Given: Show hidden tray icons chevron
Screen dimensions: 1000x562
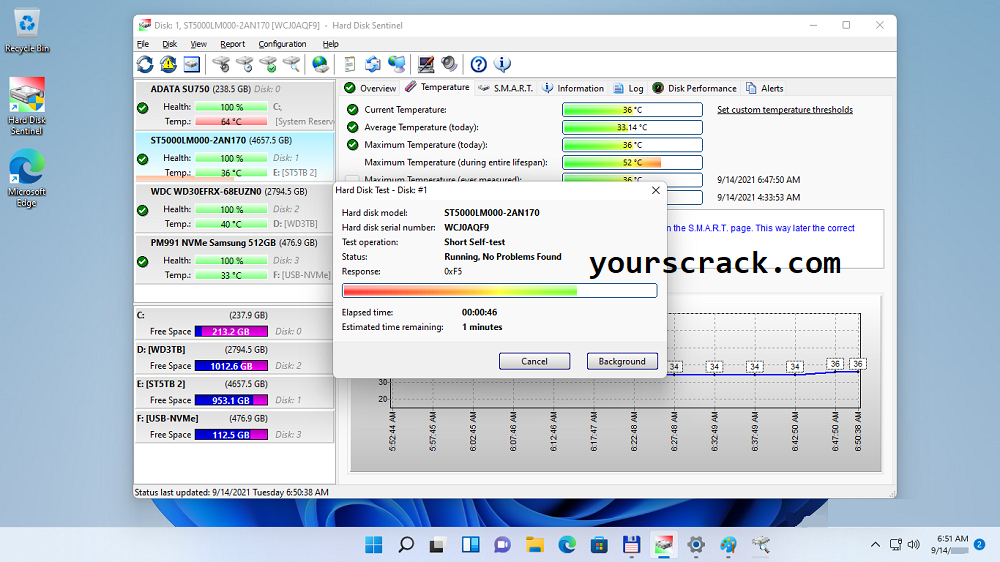Looking at the screenshot, I should click(875, 544).
